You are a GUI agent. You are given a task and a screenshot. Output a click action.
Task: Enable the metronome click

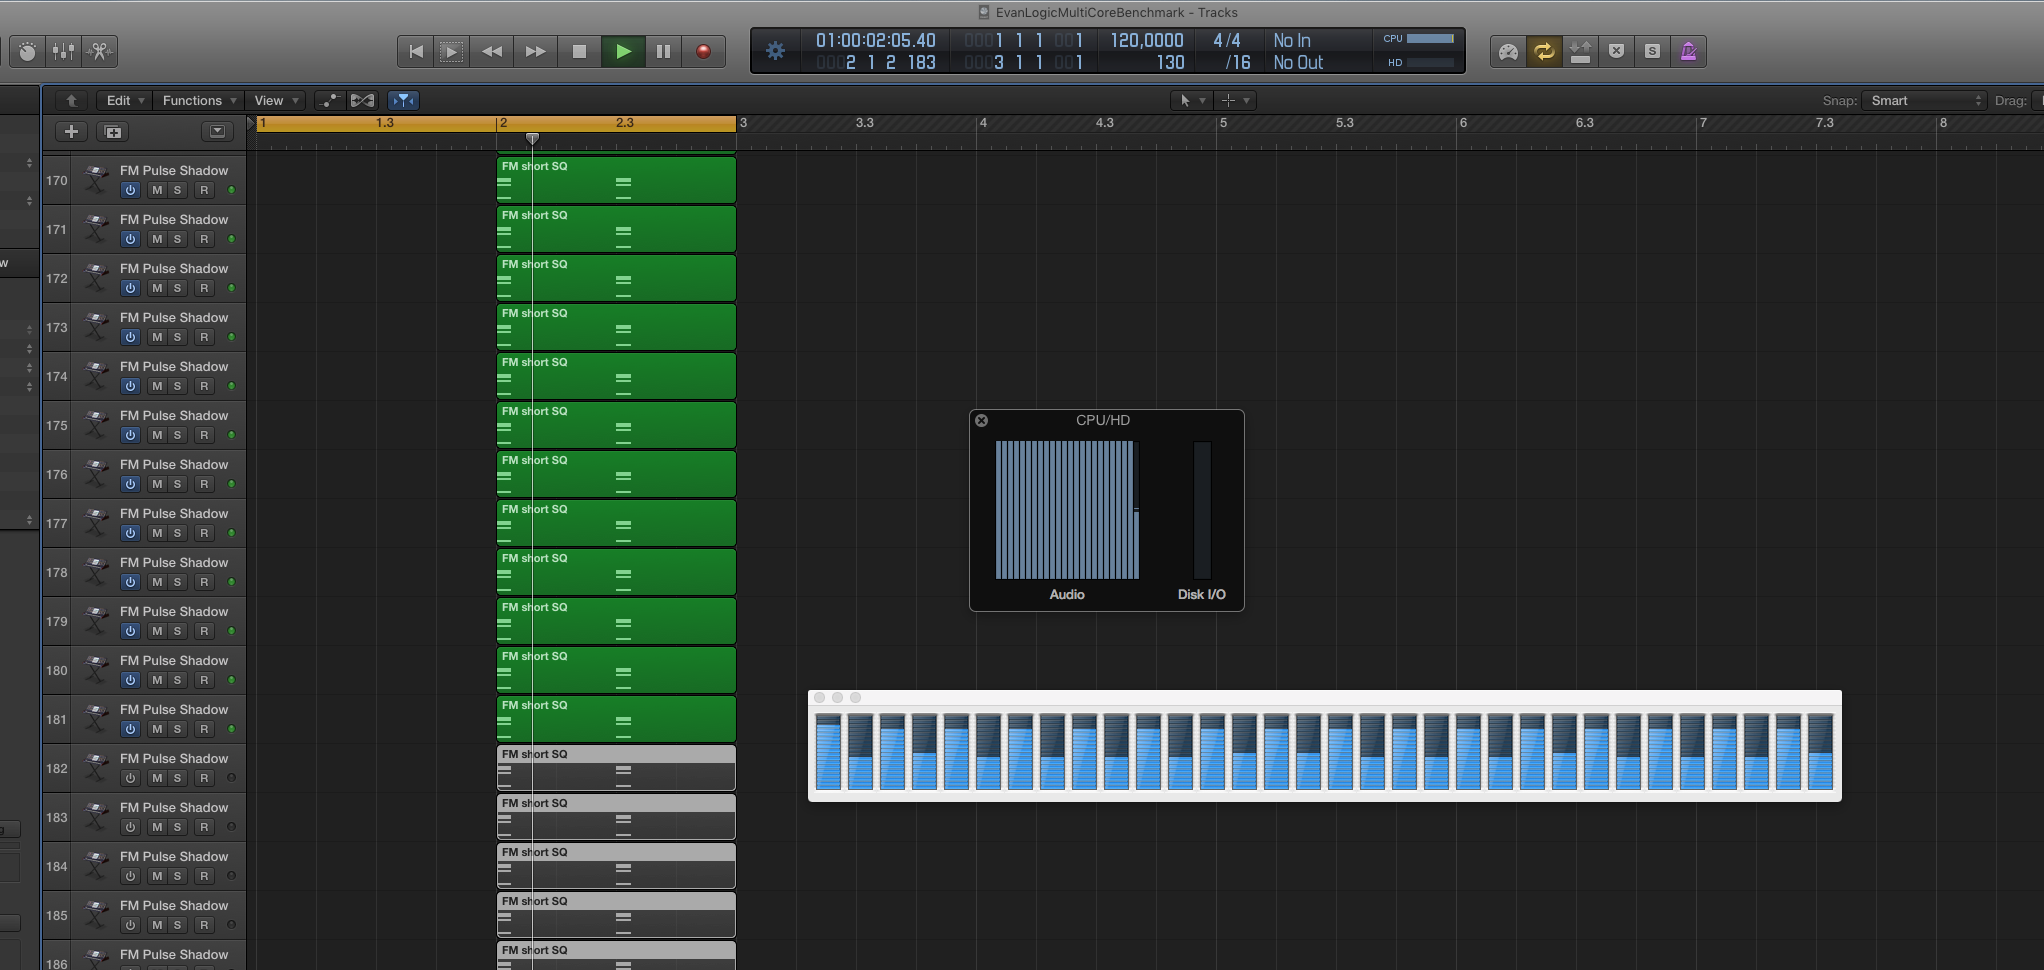click(x=1688, y=51)
